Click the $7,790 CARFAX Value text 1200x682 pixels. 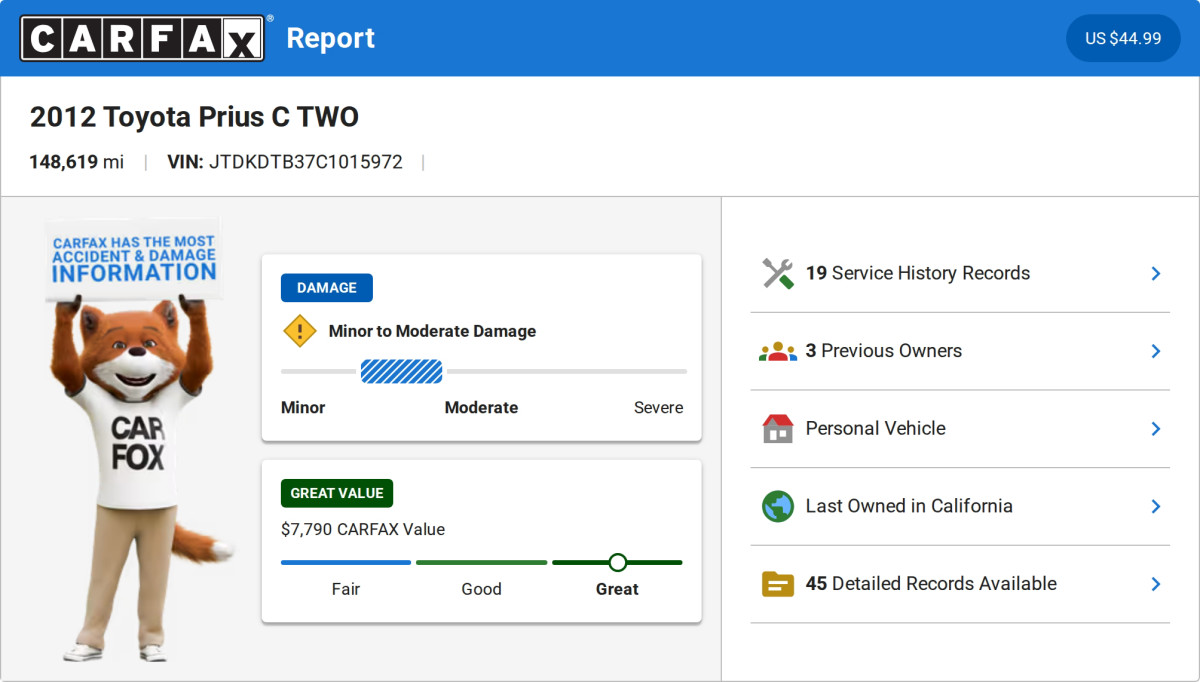[363, 530]
